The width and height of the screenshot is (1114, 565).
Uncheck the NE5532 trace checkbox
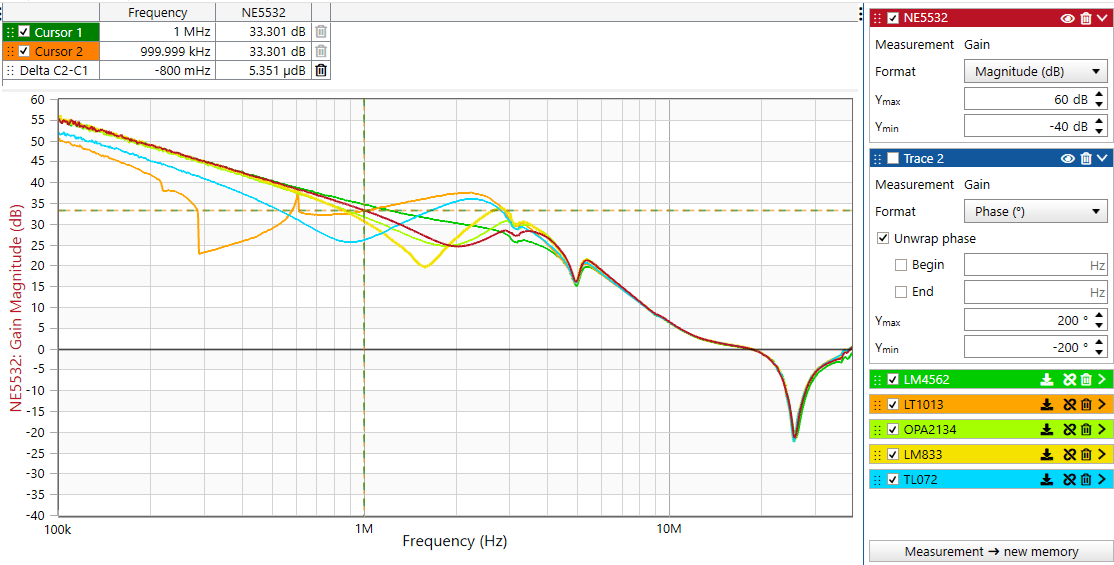tap(893, 18)
